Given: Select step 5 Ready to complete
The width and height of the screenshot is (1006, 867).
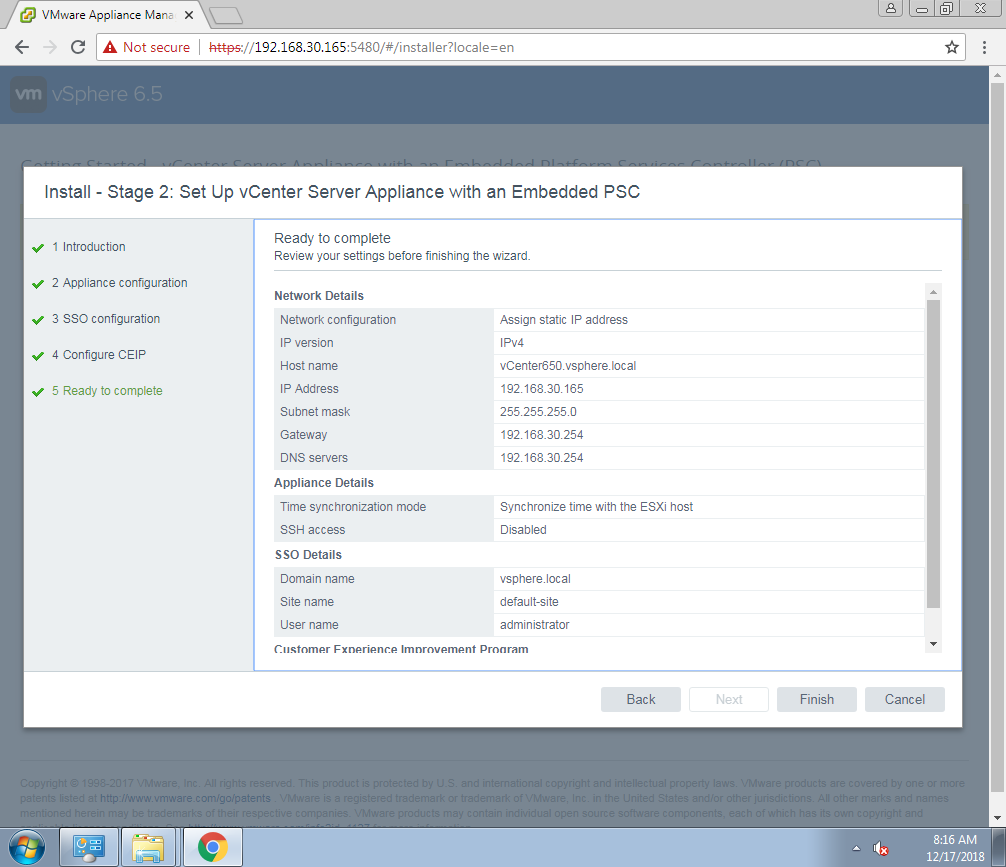Looking at the screenshot, I should pos(107,390).
